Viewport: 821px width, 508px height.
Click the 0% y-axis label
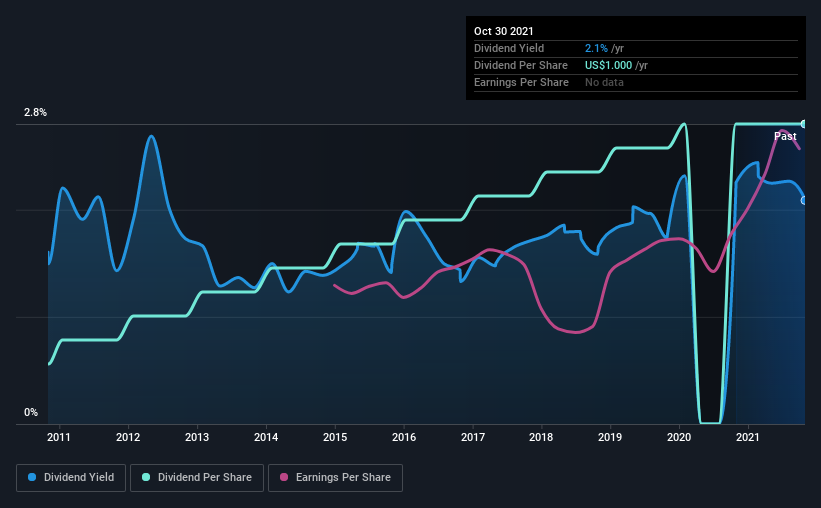tap(31, 412)
